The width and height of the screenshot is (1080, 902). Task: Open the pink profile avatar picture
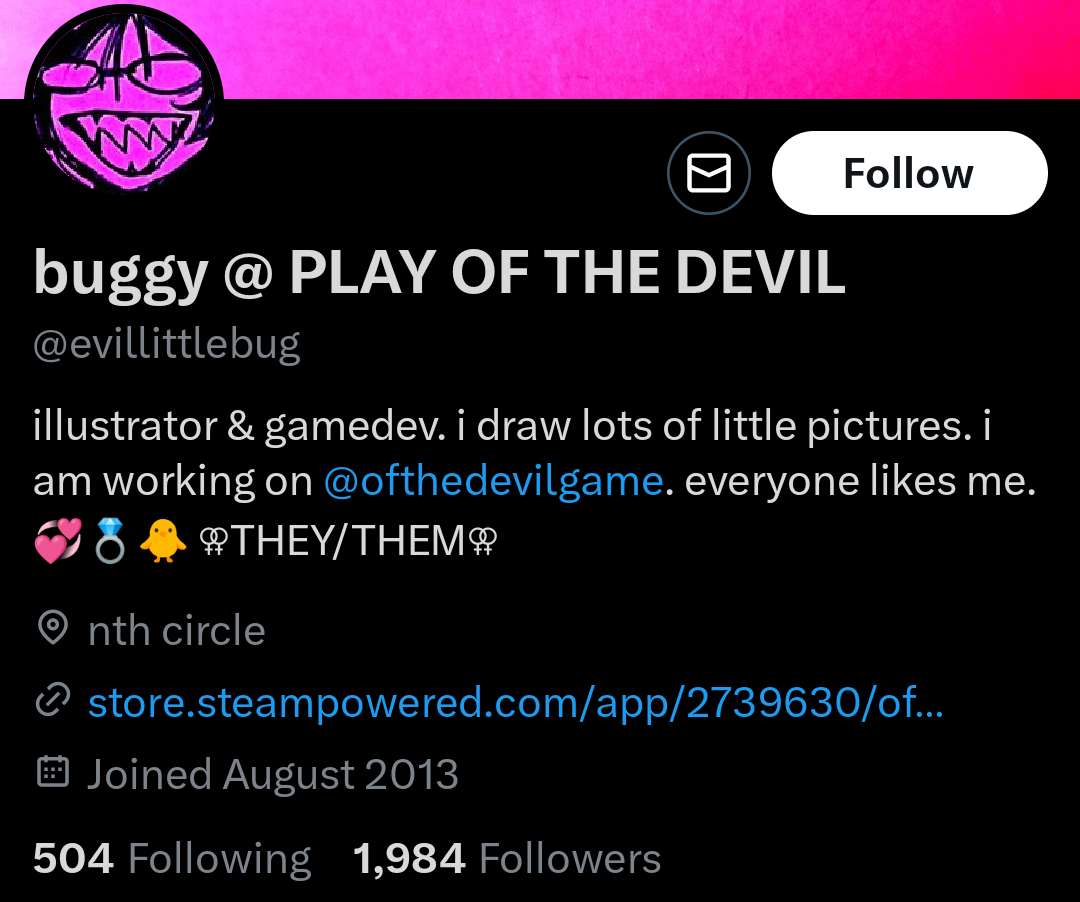[124, 101]
